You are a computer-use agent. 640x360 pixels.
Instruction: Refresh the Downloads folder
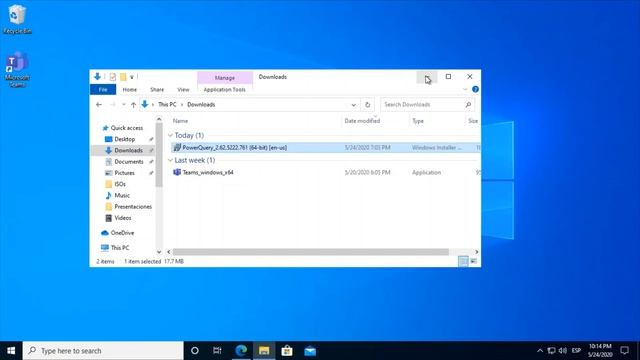coord(367,104)
